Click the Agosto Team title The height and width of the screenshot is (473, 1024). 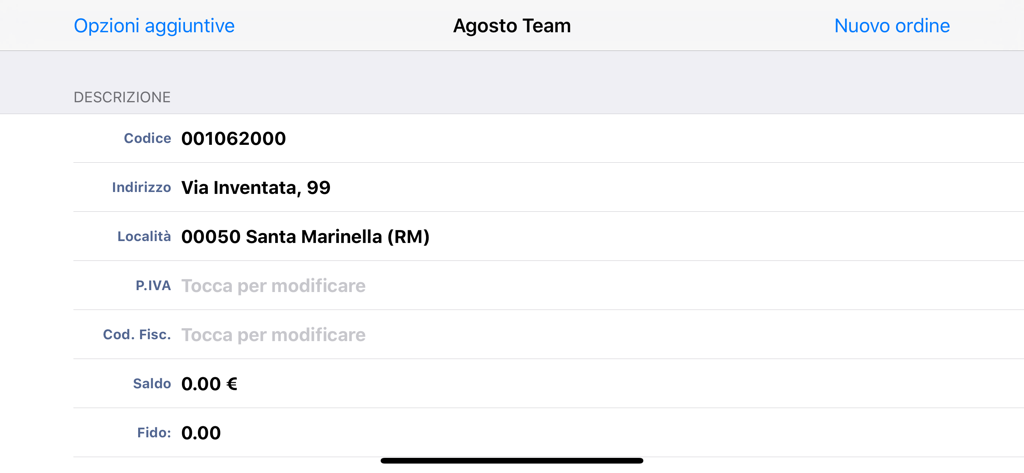click(512, 26)
